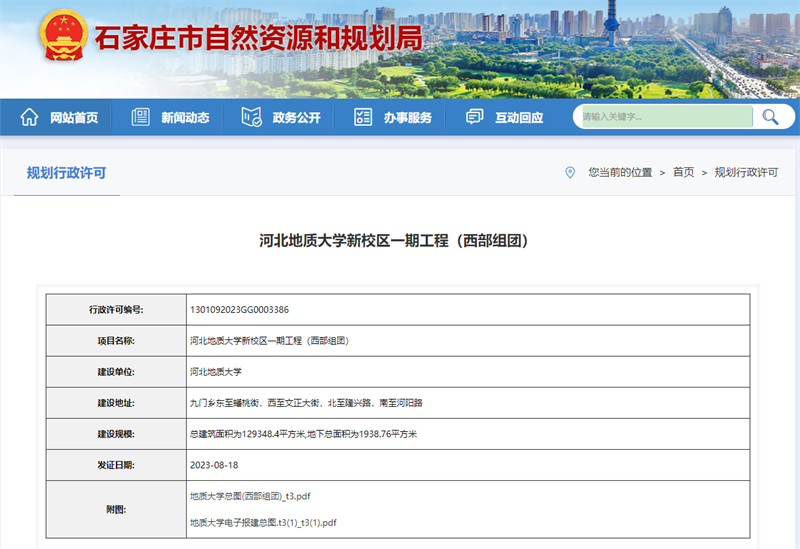The image size is (800, 549).
Task: Select the 河北地质大学 construction unit value
Action: [216, 372]
